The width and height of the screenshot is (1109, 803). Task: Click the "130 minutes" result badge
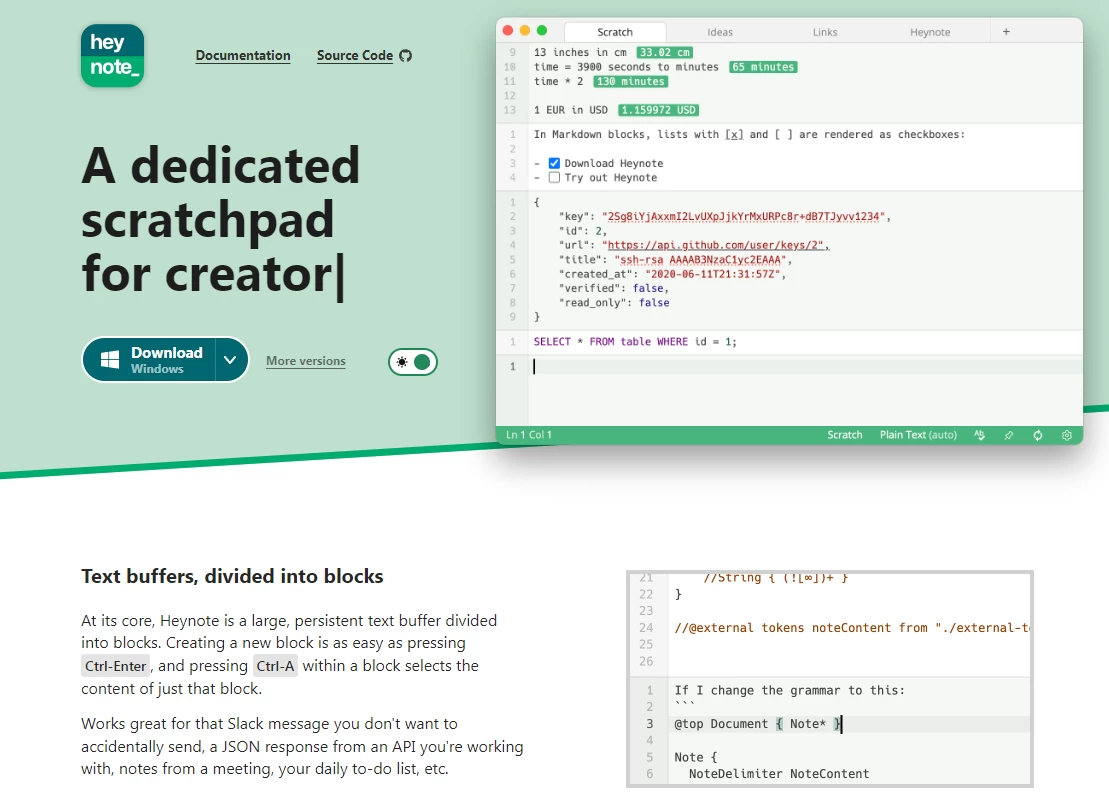tap(630, 81)
